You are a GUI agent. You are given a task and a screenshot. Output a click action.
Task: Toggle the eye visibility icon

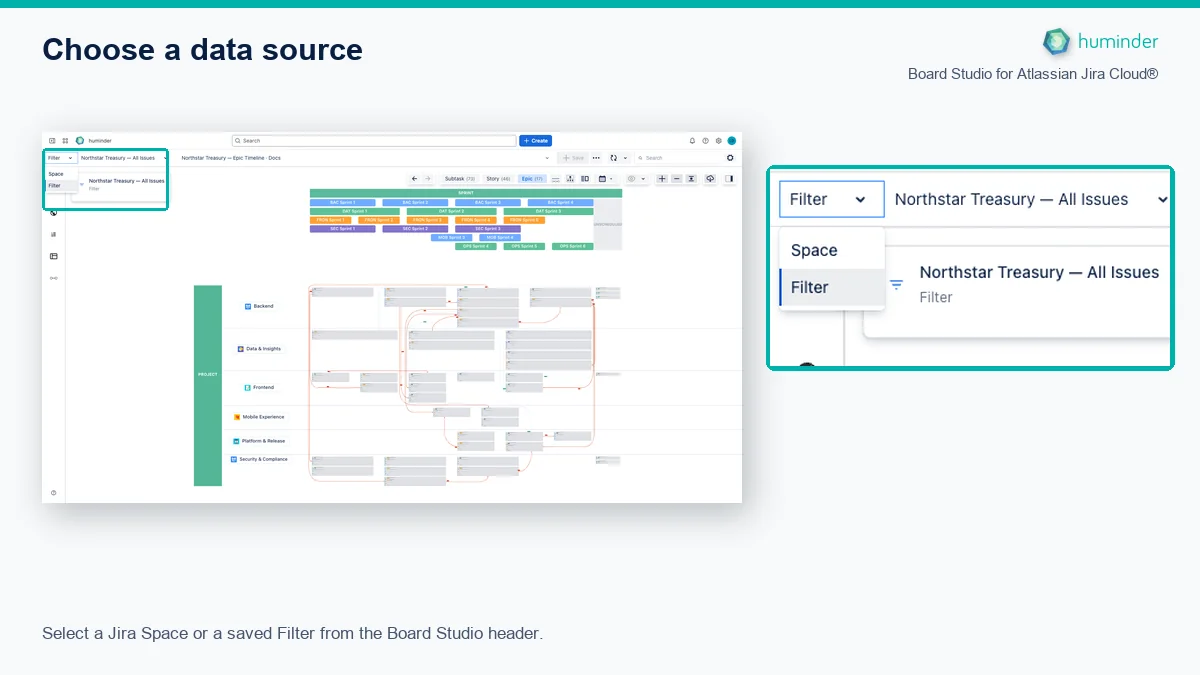pyautogui.click(x=631, y=179)
